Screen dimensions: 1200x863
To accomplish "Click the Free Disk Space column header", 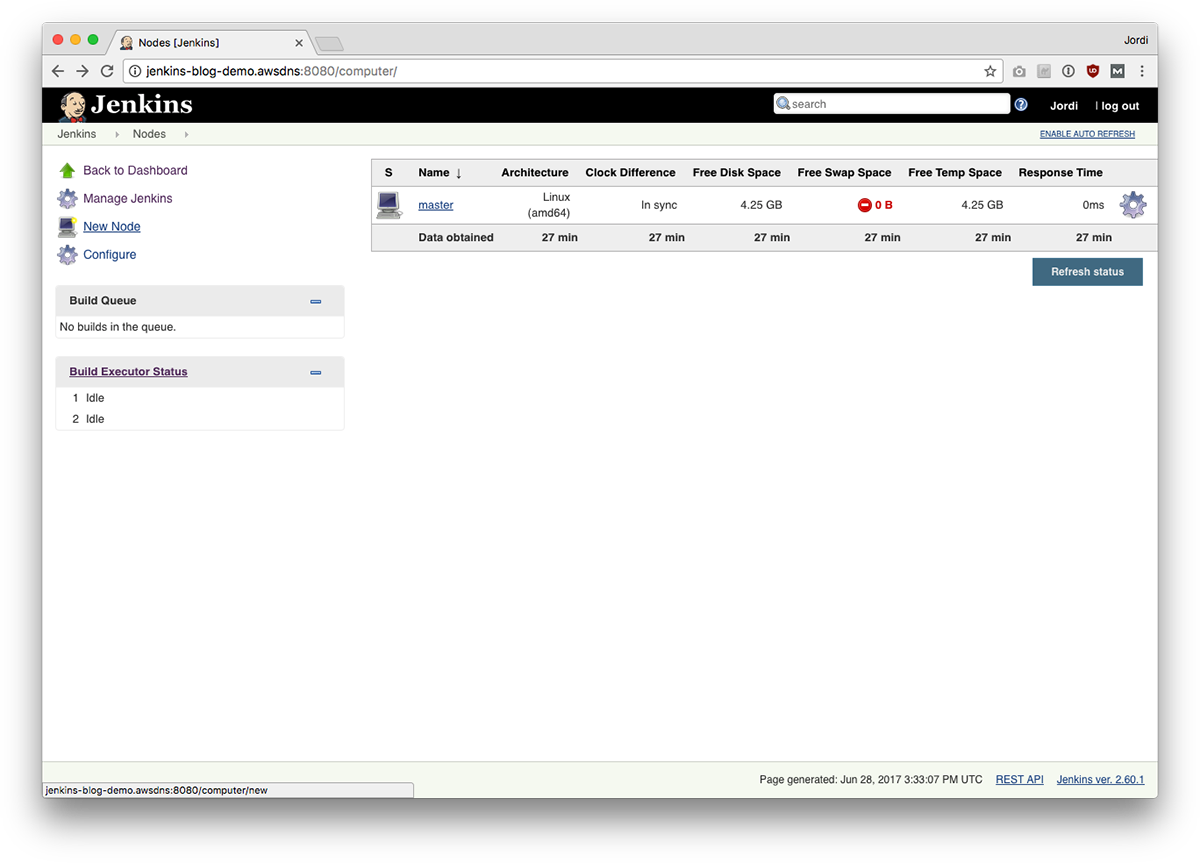I will 737,173.
